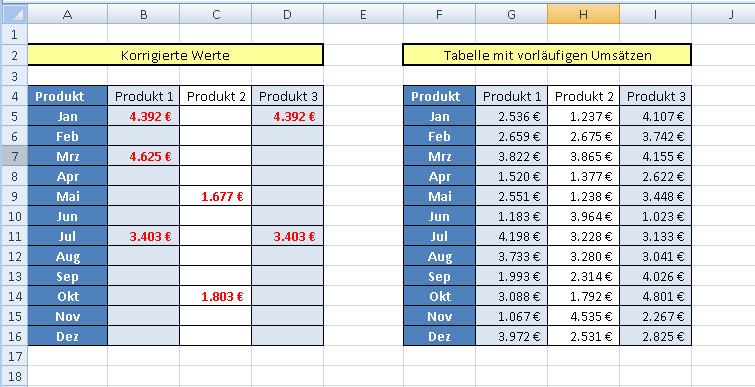The image size is (755, 387).
Task: Select the '4.801 €' cell
Action: (655, 297)
